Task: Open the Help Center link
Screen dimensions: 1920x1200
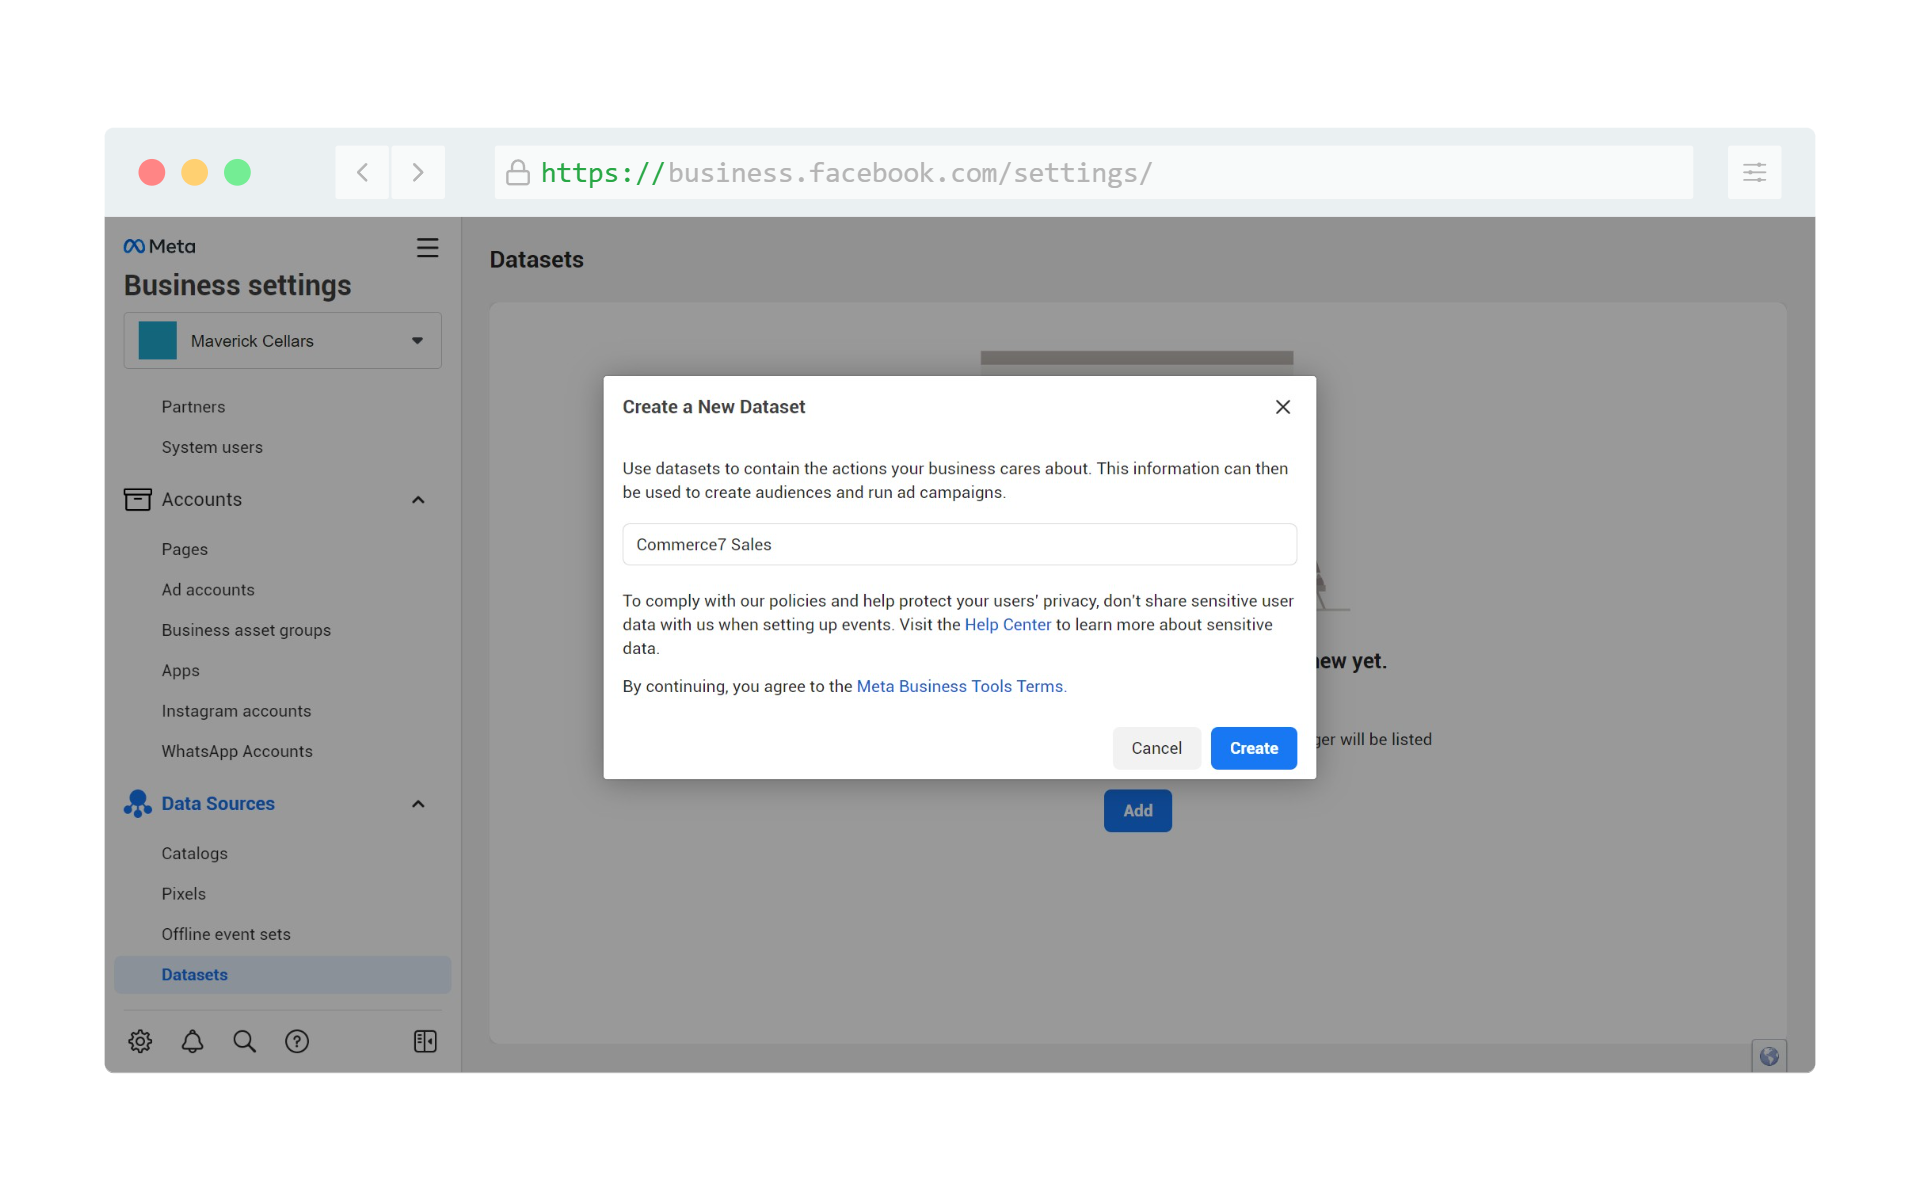Action: 1007,624
